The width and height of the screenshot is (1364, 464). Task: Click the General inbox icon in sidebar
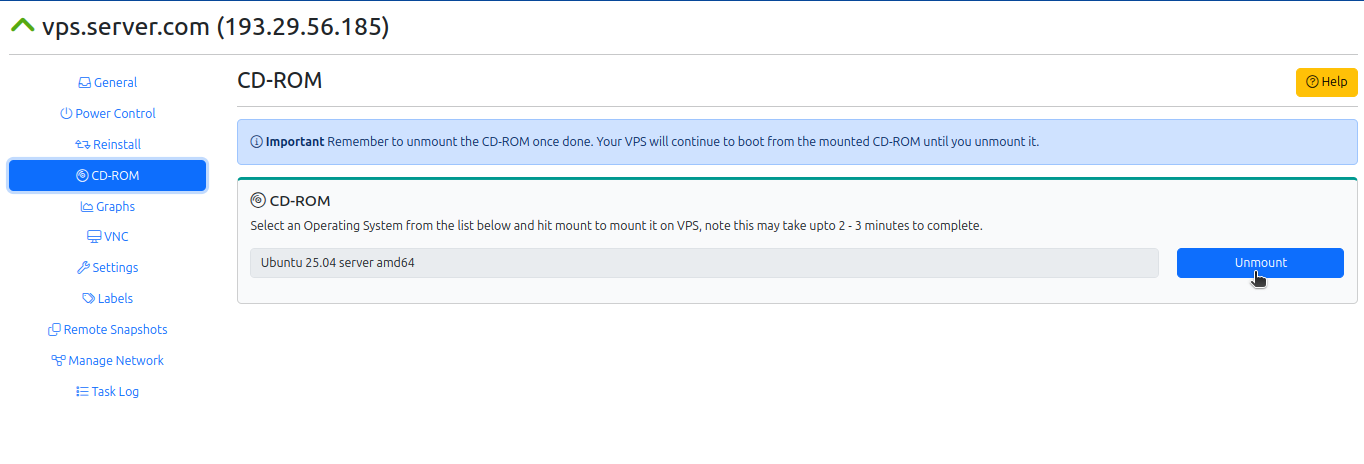[x=85, y=83]
